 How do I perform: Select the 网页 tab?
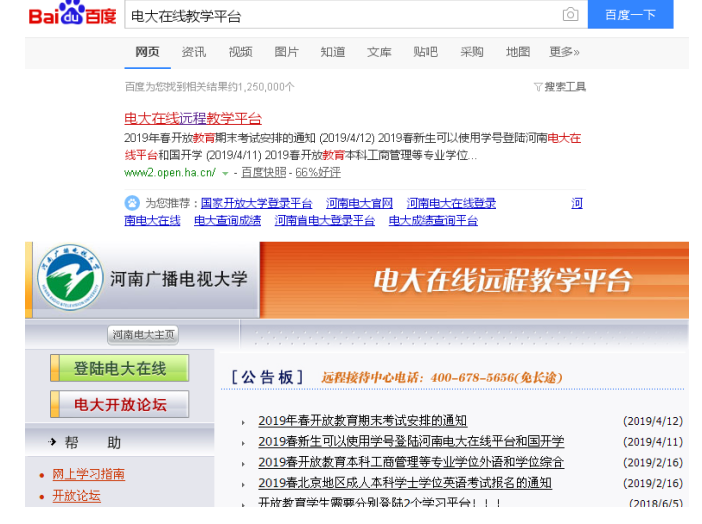[147, 52]
